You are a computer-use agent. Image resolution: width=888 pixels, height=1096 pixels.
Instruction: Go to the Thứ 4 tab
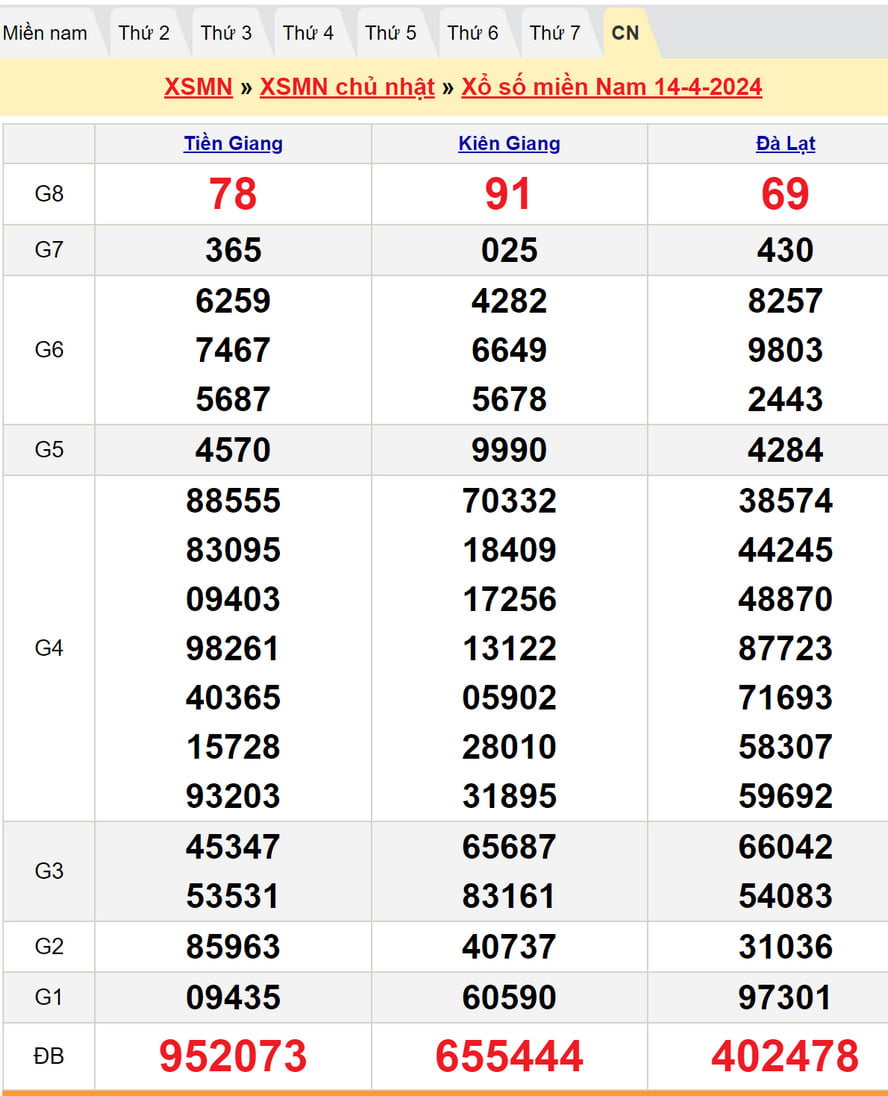tap(308, 33)
